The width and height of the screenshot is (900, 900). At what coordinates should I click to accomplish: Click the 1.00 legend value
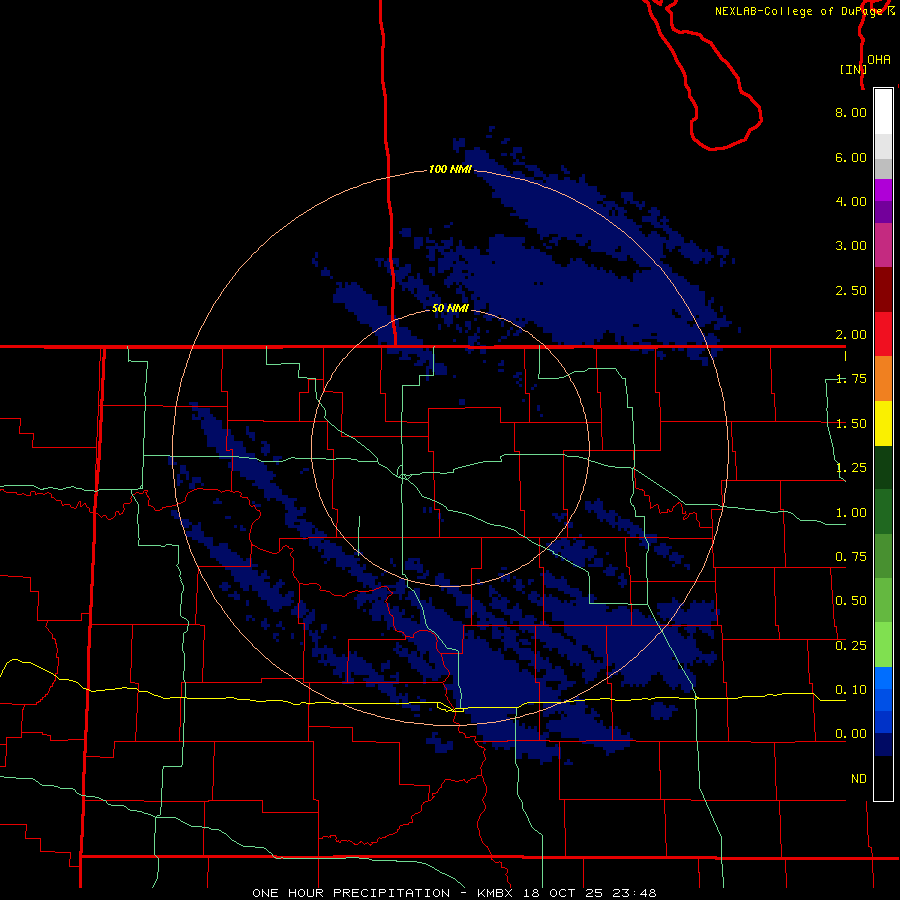(x=851, y=513)
